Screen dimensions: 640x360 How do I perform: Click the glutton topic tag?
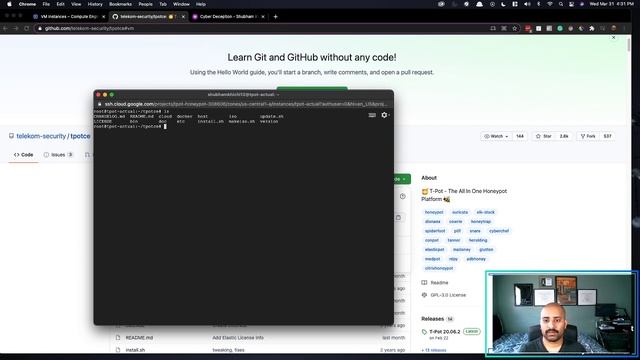pyautogui.click(x=486, y=250)
